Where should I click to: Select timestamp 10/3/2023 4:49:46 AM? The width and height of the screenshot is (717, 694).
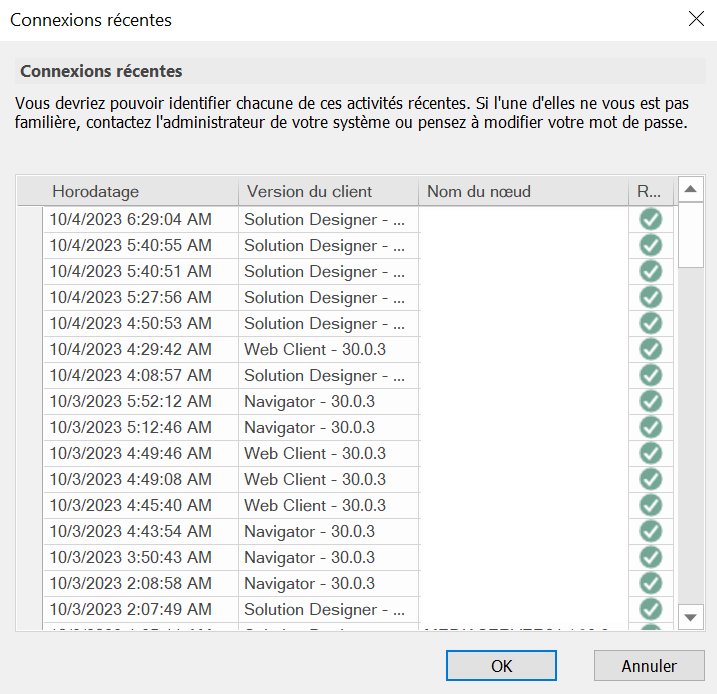(130, 454)
